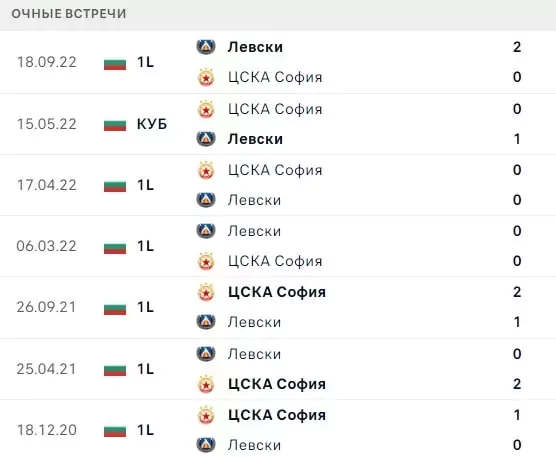Click Levski crest in 18.12.20 match
Image resolution: width=556 pixels, height=457 pixels.
[206, 445]
